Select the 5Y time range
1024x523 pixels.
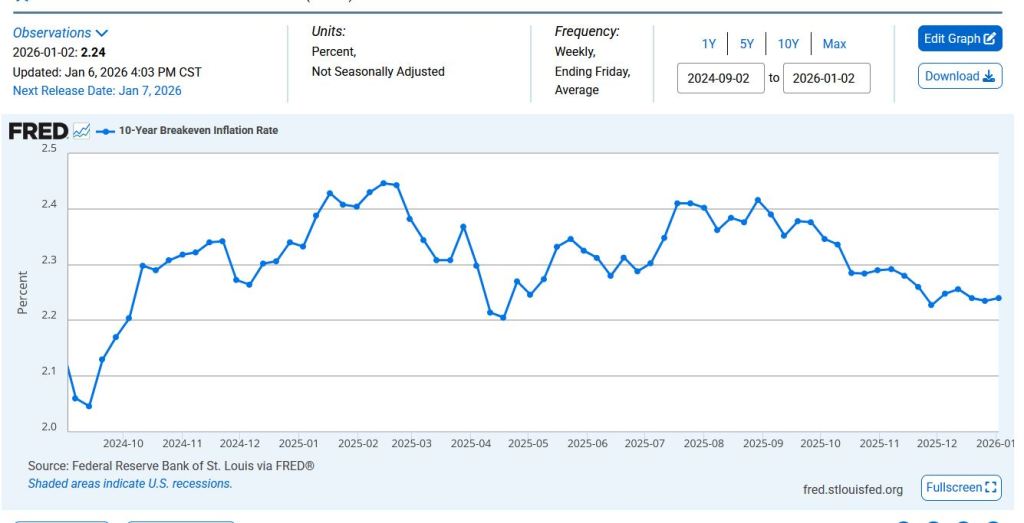(747, 44)
